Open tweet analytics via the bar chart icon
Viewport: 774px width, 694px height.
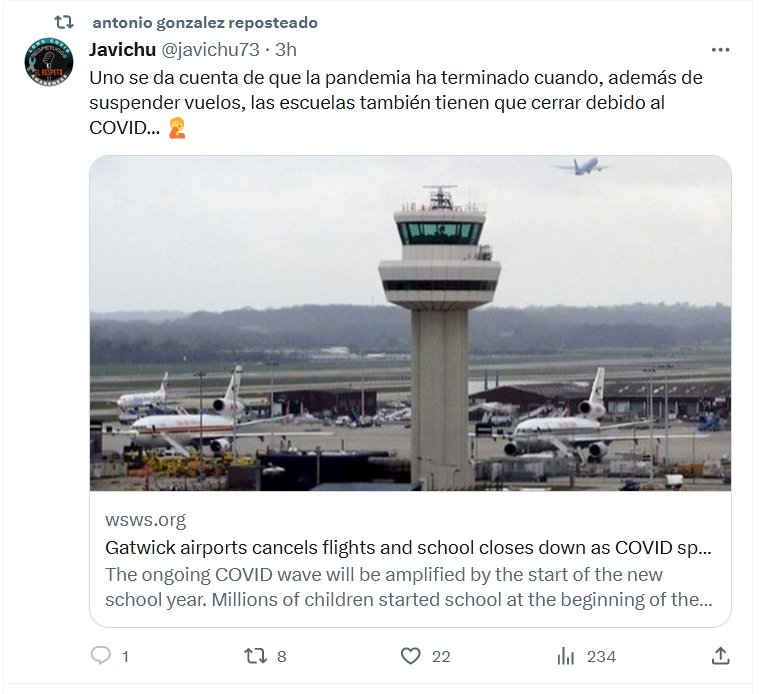tap(565, 656)
